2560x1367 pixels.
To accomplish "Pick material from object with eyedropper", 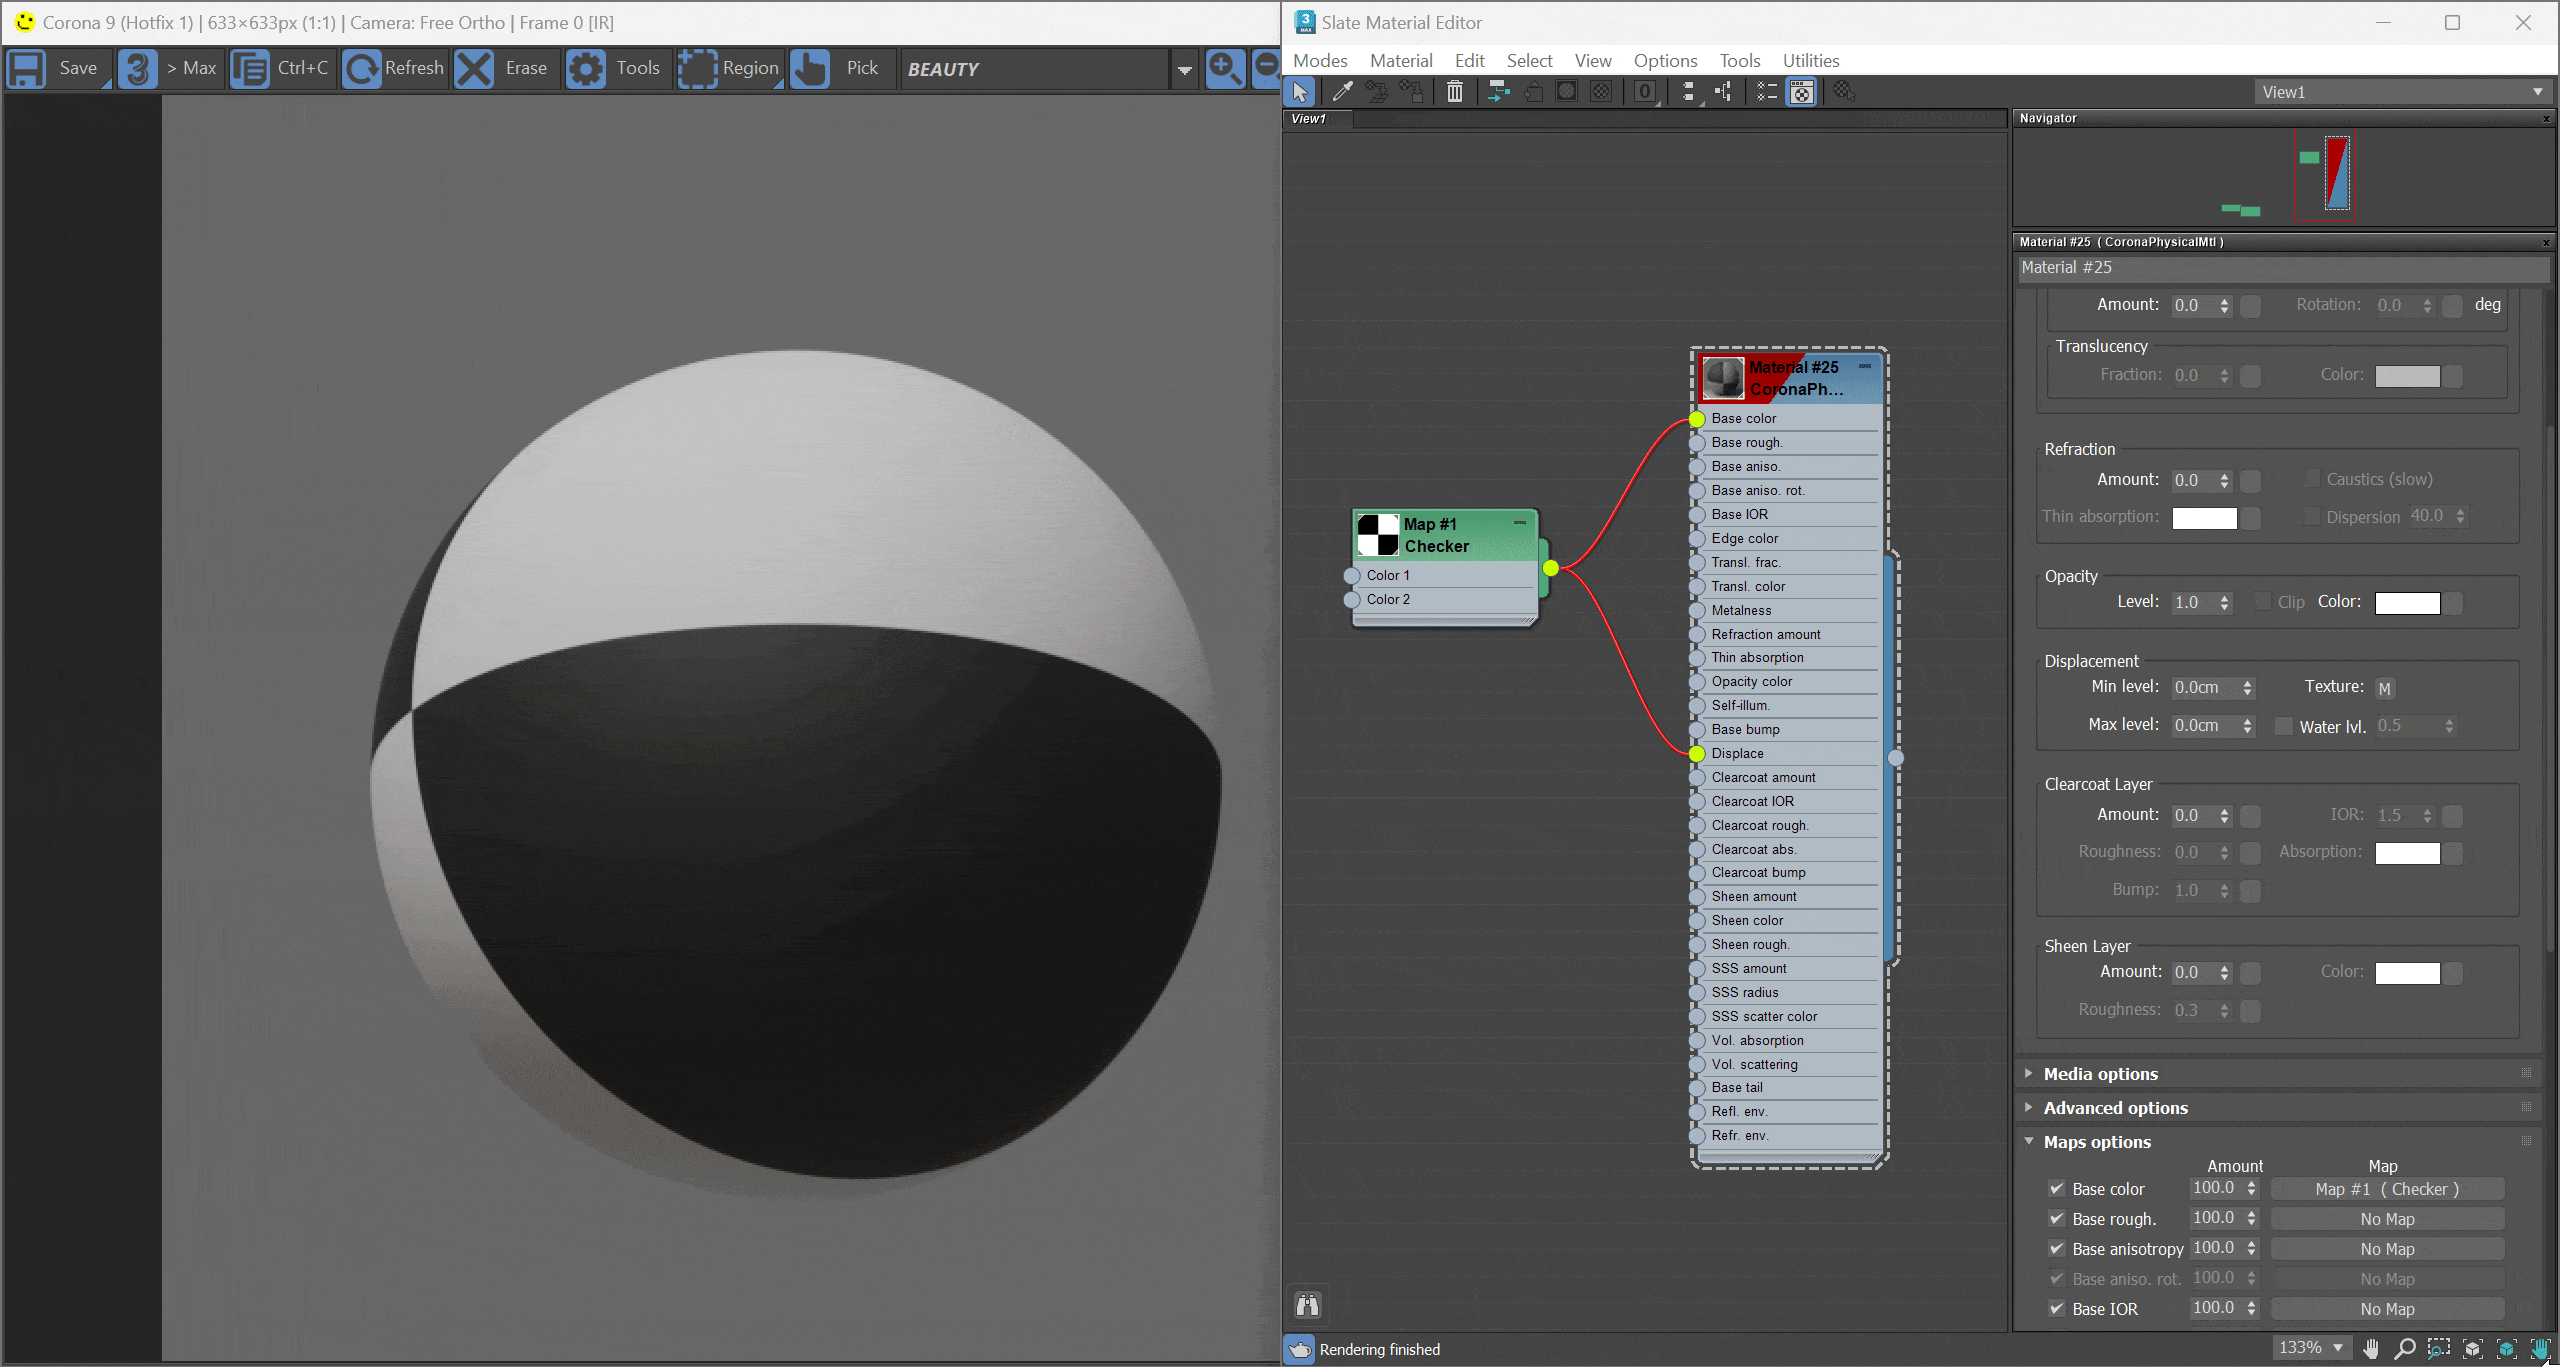I will tap(1342, 92).
